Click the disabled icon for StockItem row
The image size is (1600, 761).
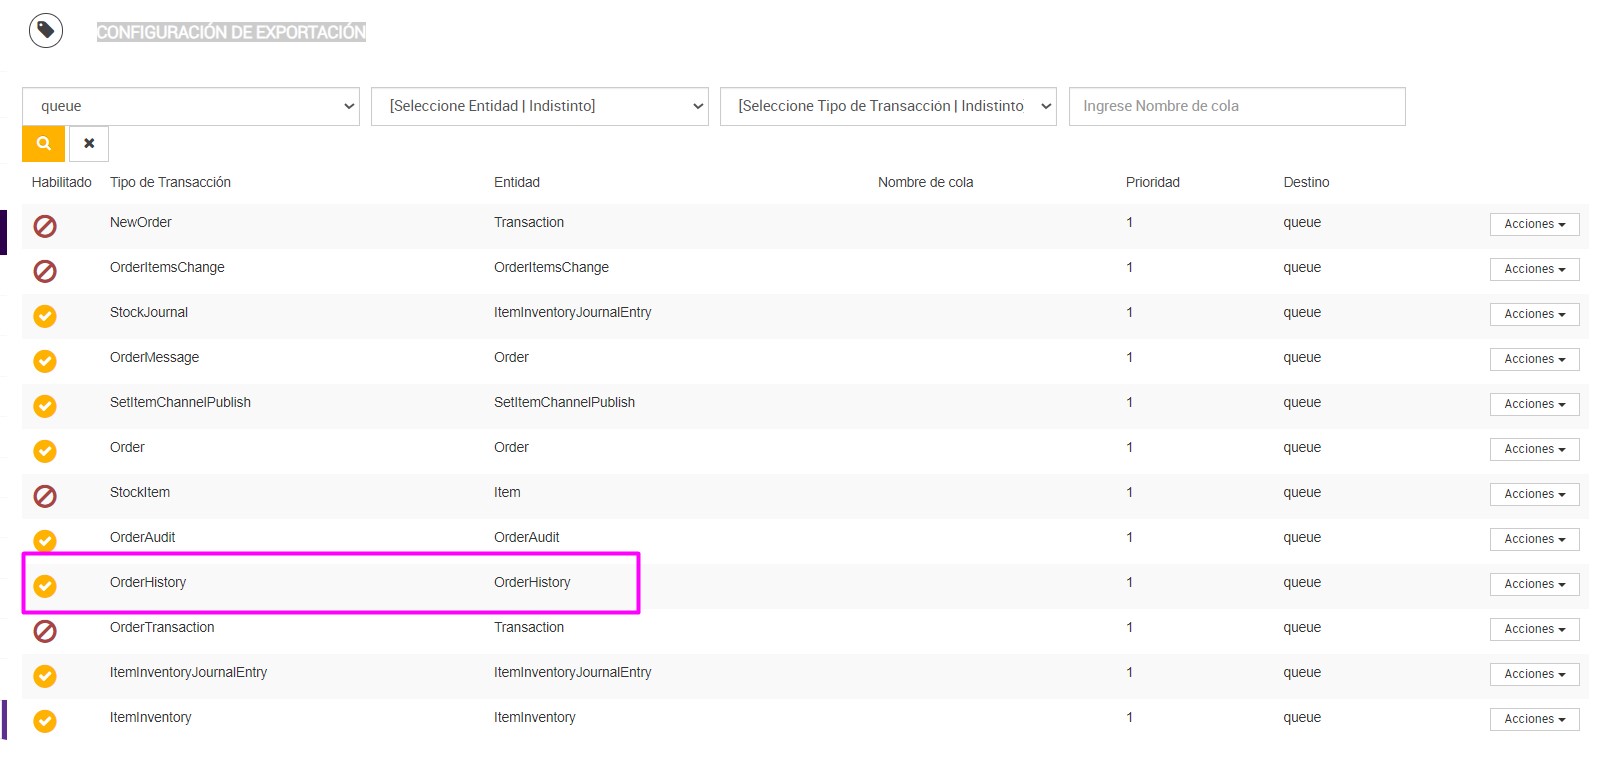[45, 496]
